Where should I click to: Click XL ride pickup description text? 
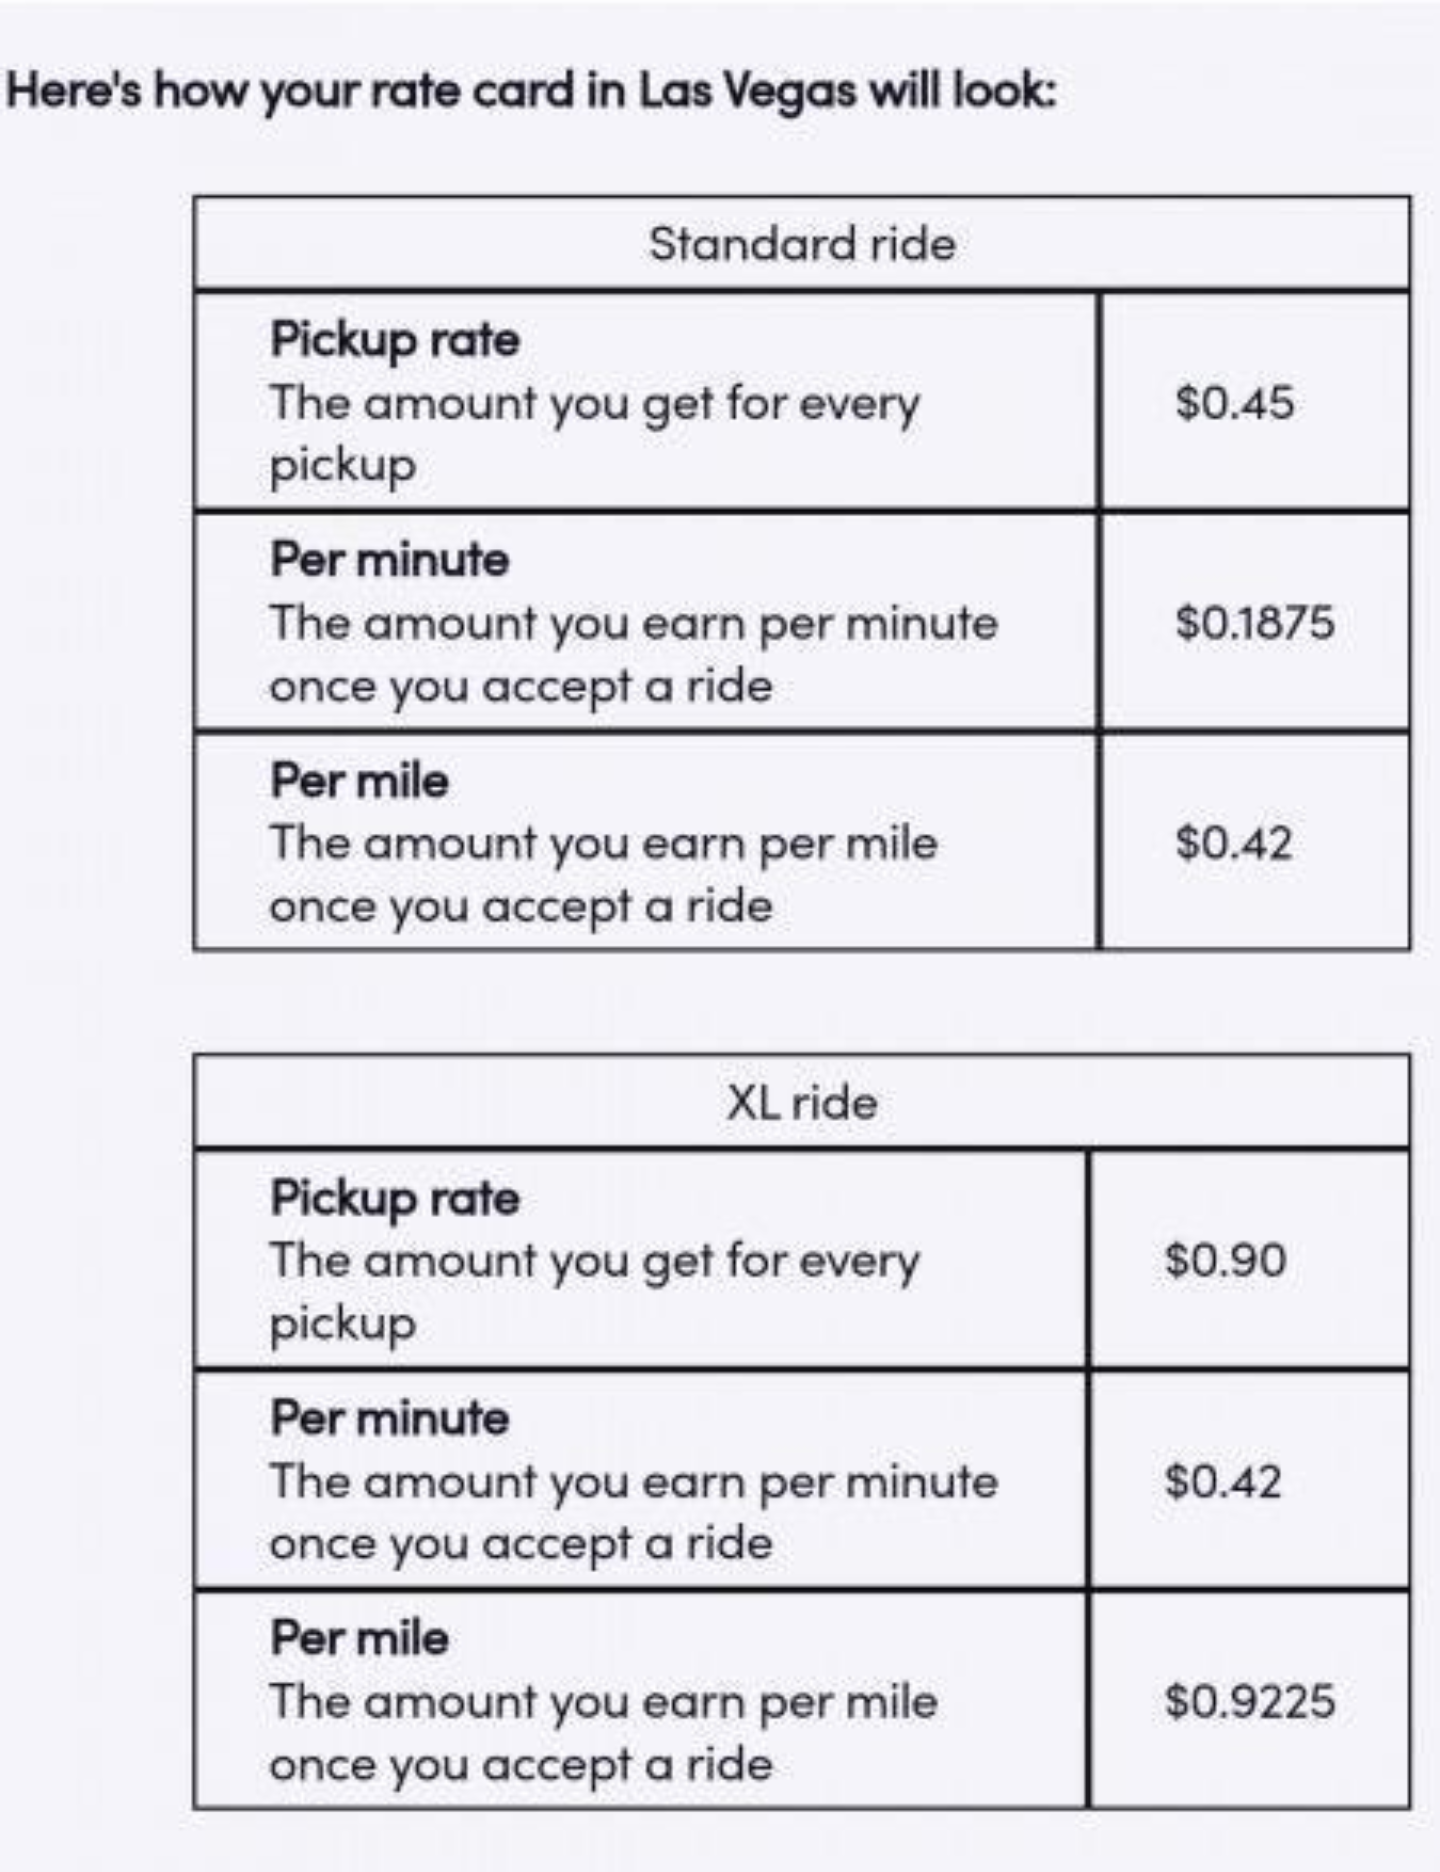[x=594, y=1292]
